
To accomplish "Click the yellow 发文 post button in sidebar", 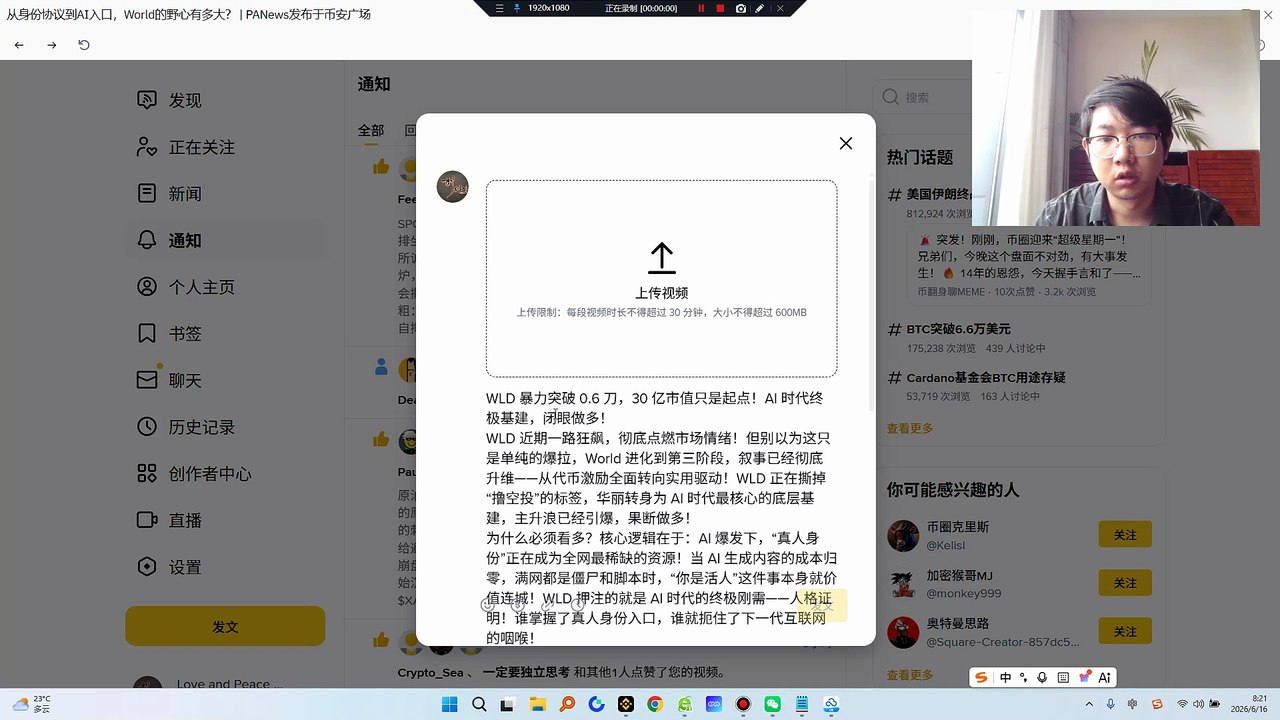I will [x=225, y=626].
